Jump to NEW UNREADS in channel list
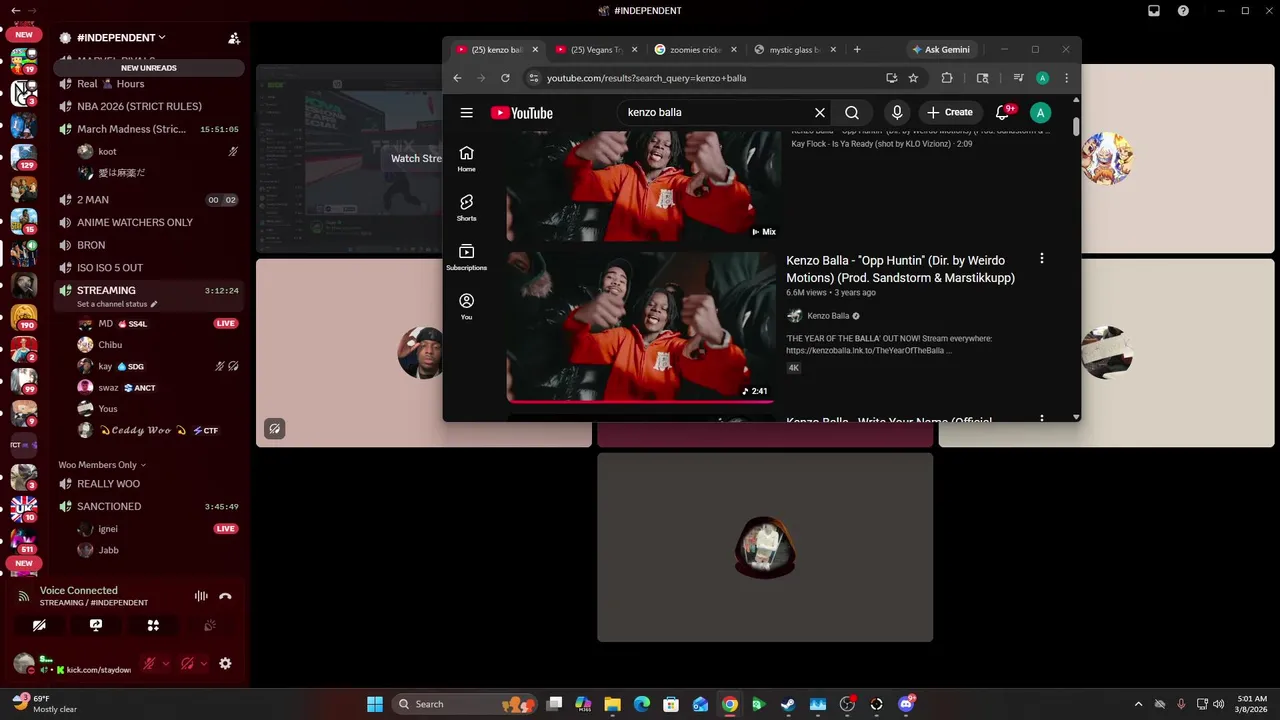This screenshot has width=1280, height=720. click(x=149, y=68)
